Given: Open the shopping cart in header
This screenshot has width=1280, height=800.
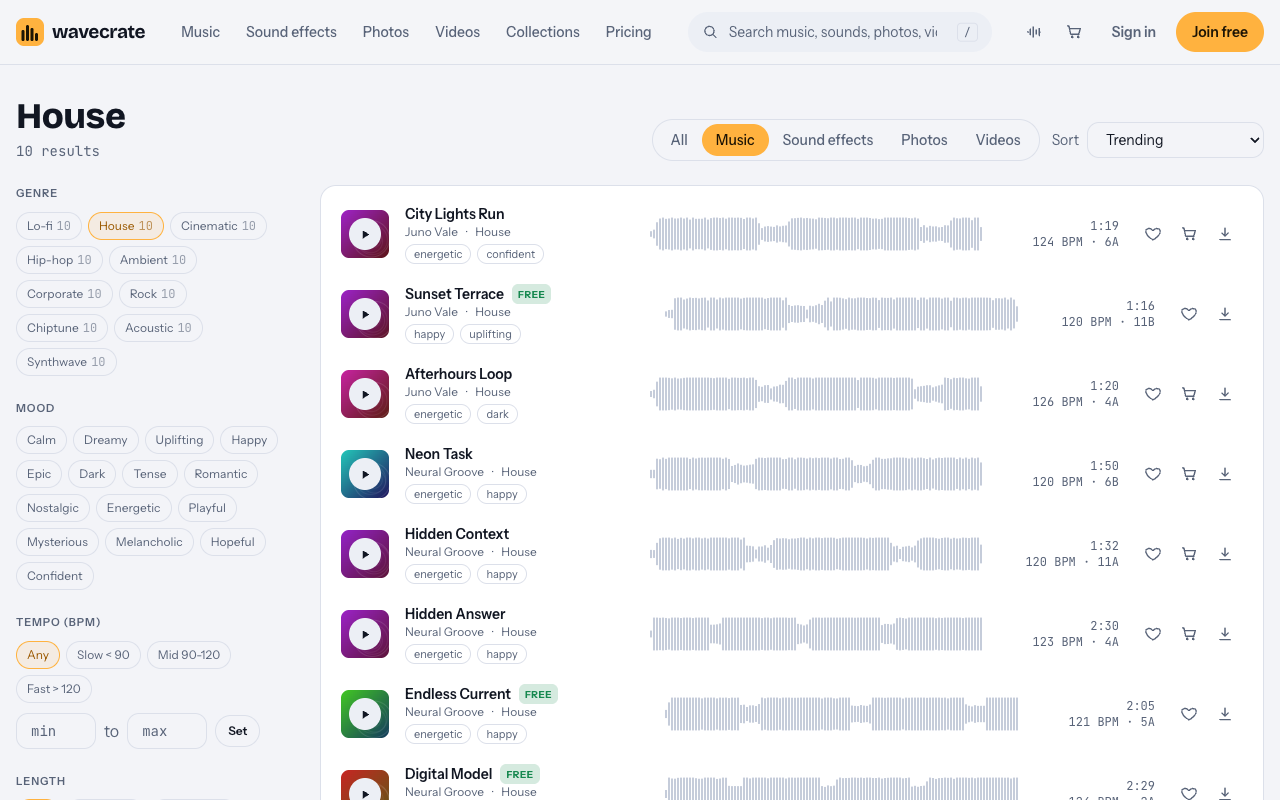Looking at the screenshot, I should click(1074, 32).
